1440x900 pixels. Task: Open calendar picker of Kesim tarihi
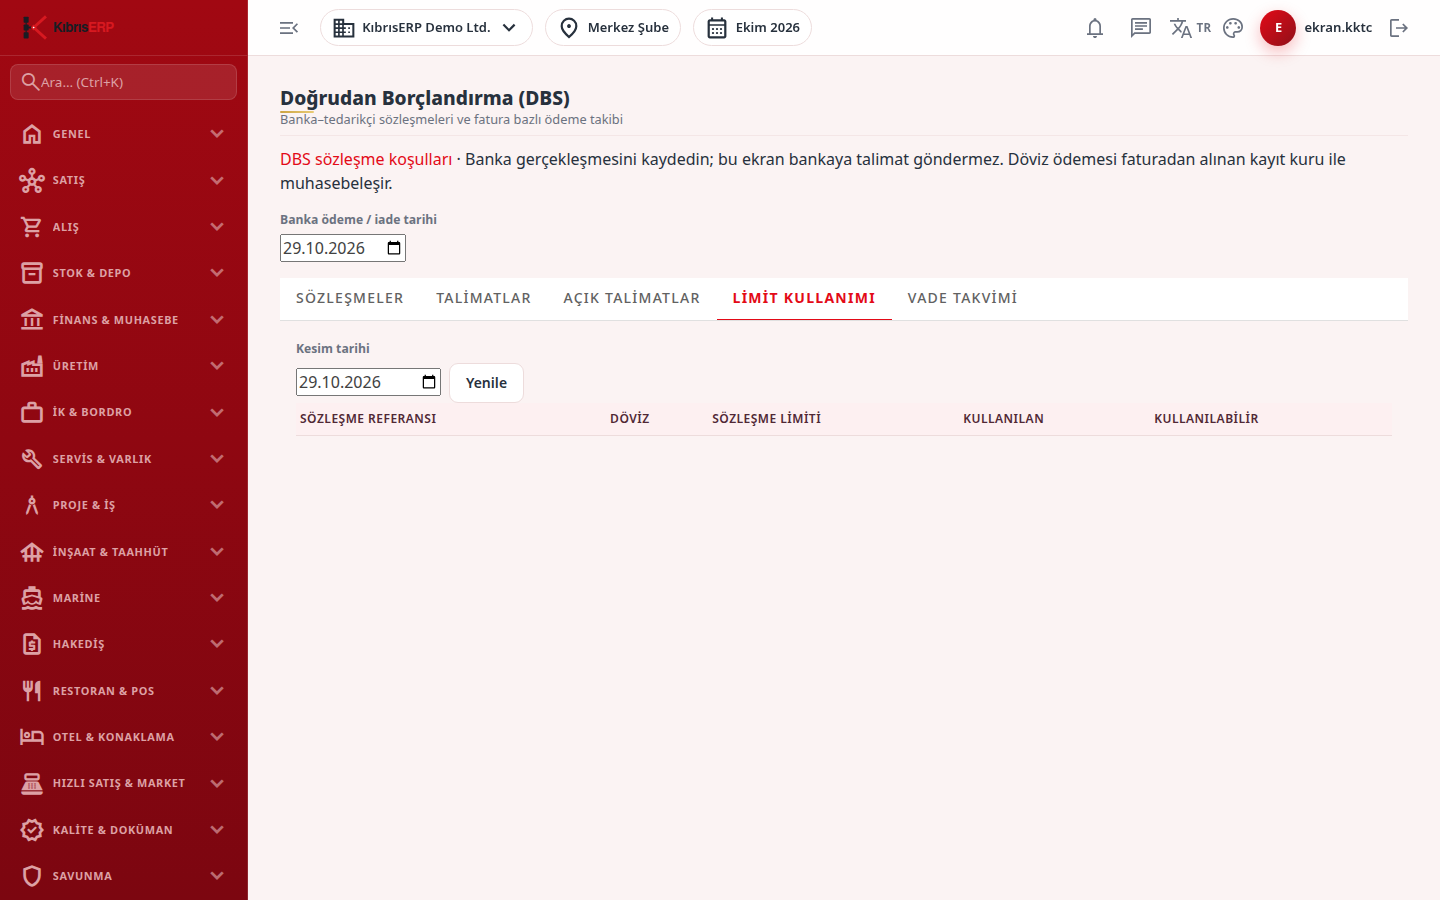point(429,382)
